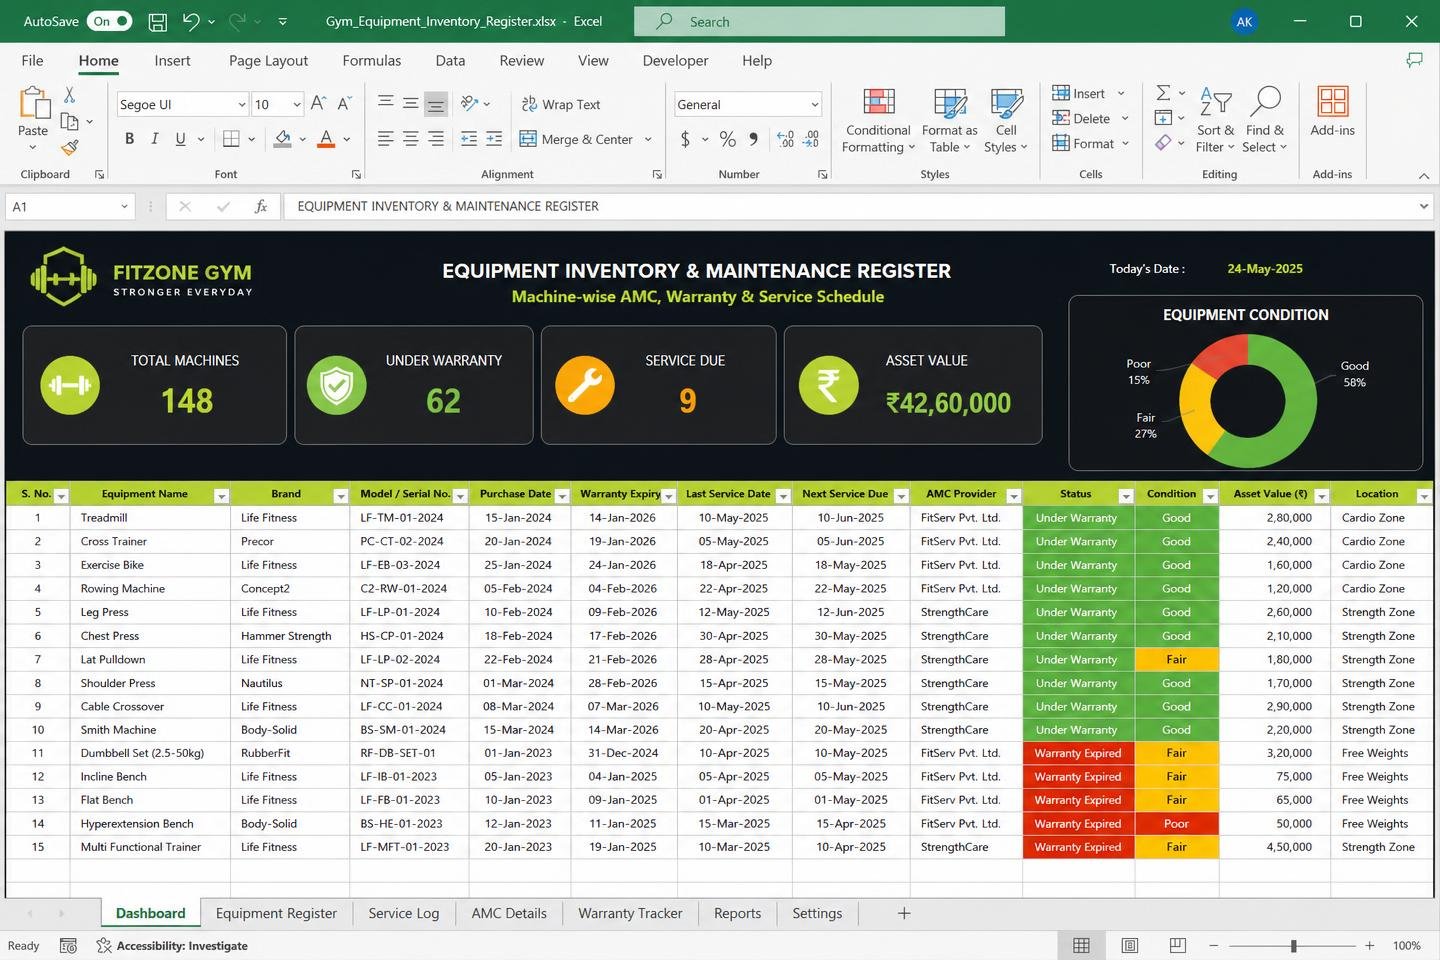Increase font size with larger A icon

click(318, 103)
